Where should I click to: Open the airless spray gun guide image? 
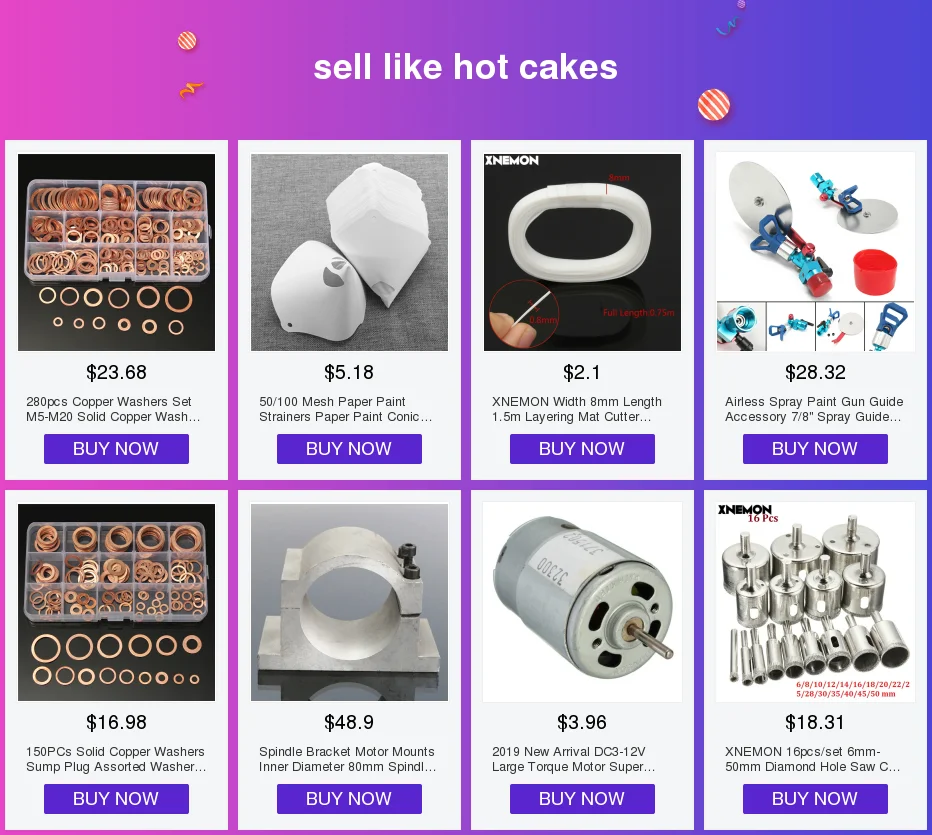(816, 252)
